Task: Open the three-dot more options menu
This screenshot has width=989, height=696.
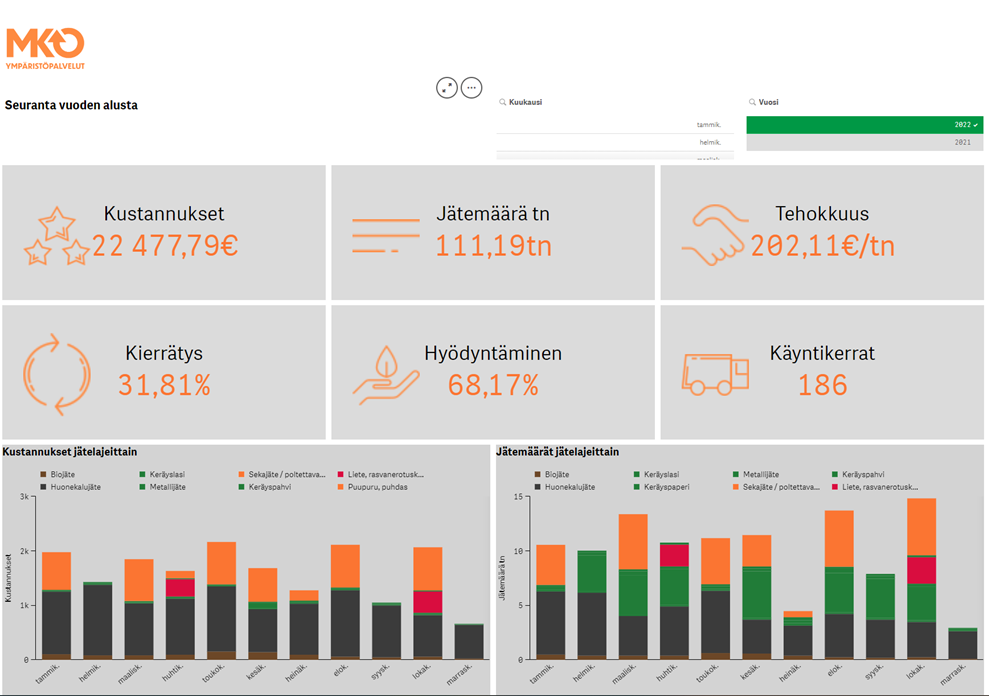Action: pos(472,88)
